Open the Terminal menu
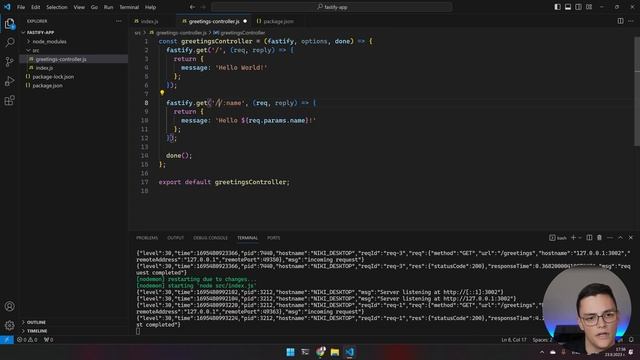This screenshot has width=640, height=360. point(129,7)
